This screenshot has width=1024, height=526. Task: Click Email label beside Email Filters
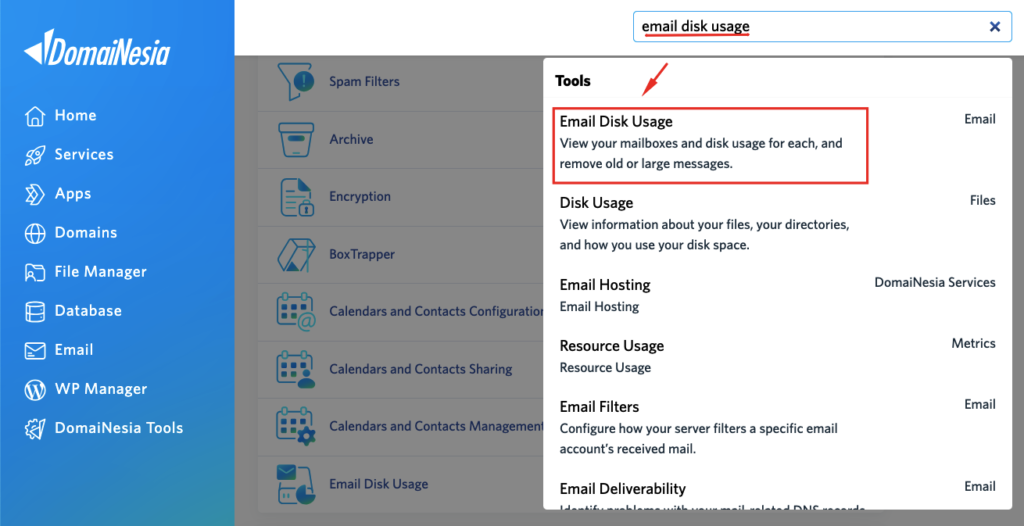coord(980,404)
